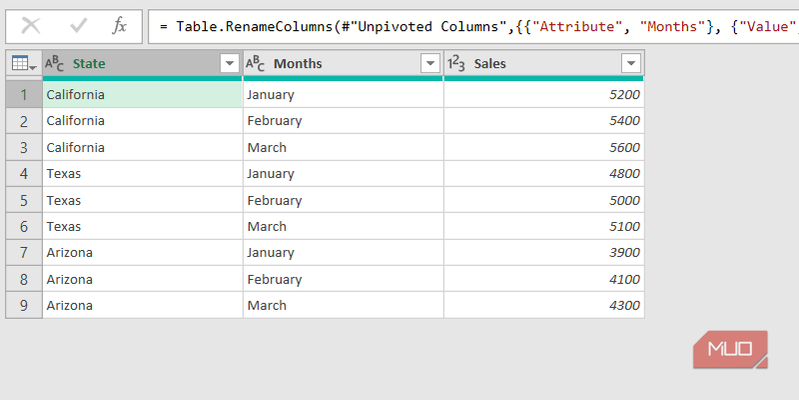
Task: Change State column data type icon
Action: pyautogui.click(x=55, y=64)
